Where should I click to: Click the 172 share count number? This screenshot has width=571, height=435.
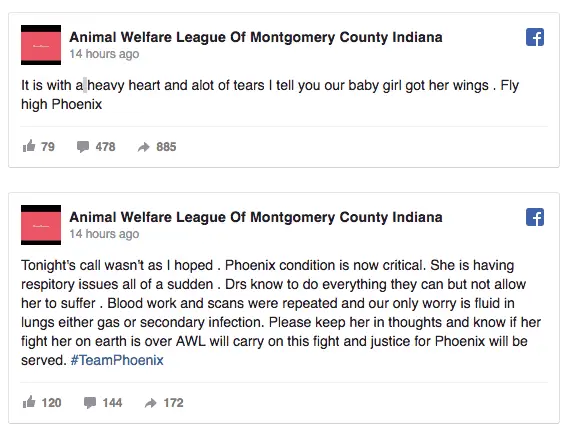[x=173, y=403]
